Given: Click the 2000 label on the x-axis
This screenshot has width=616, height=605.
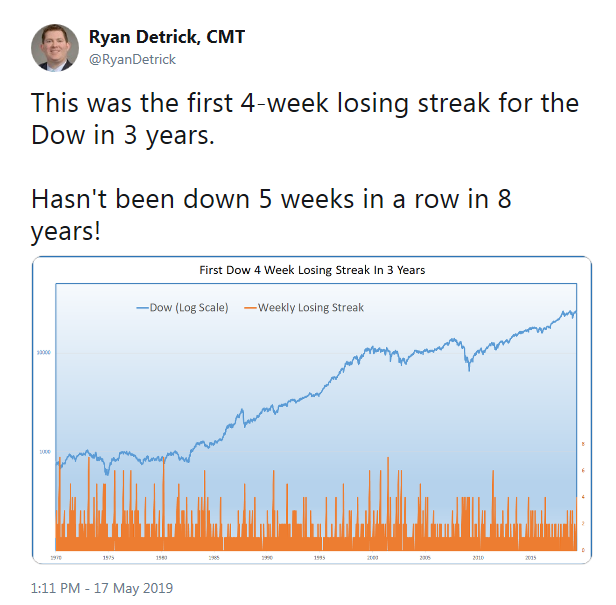Looking at the screenshot, I should tap(372, 557).
